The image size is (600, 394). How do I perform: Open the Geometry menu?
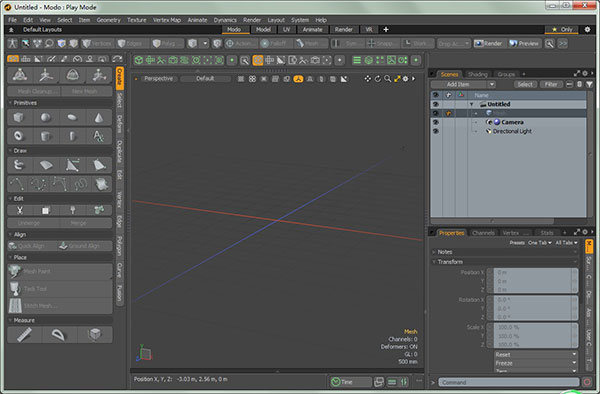tap(108, 20)
